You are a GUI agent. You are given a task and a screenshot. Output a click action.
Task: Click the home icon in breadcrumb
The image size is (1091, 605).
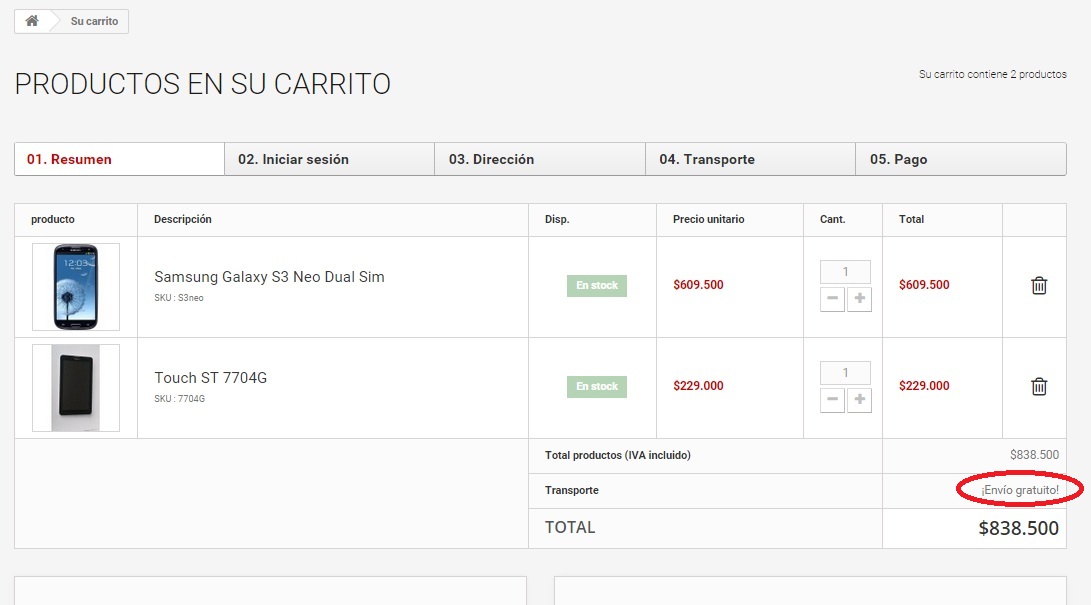tap(32, 21)
